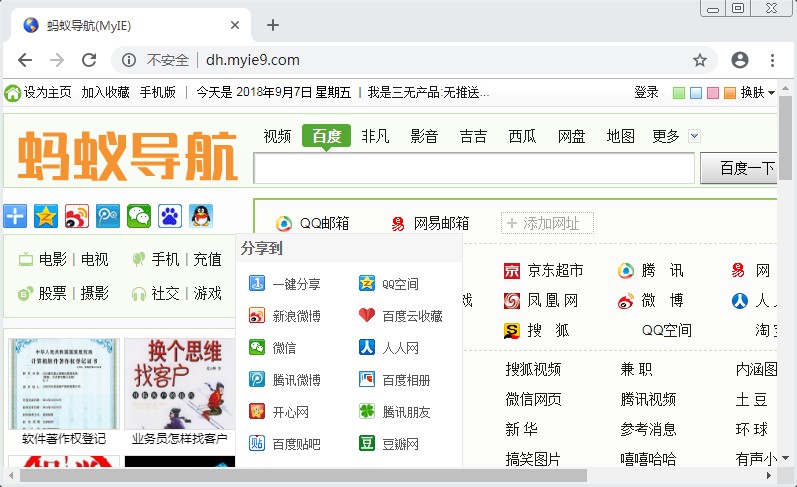Switch to the 网盘 search tab
797x487 pixels.
click(x=571, y=136)
